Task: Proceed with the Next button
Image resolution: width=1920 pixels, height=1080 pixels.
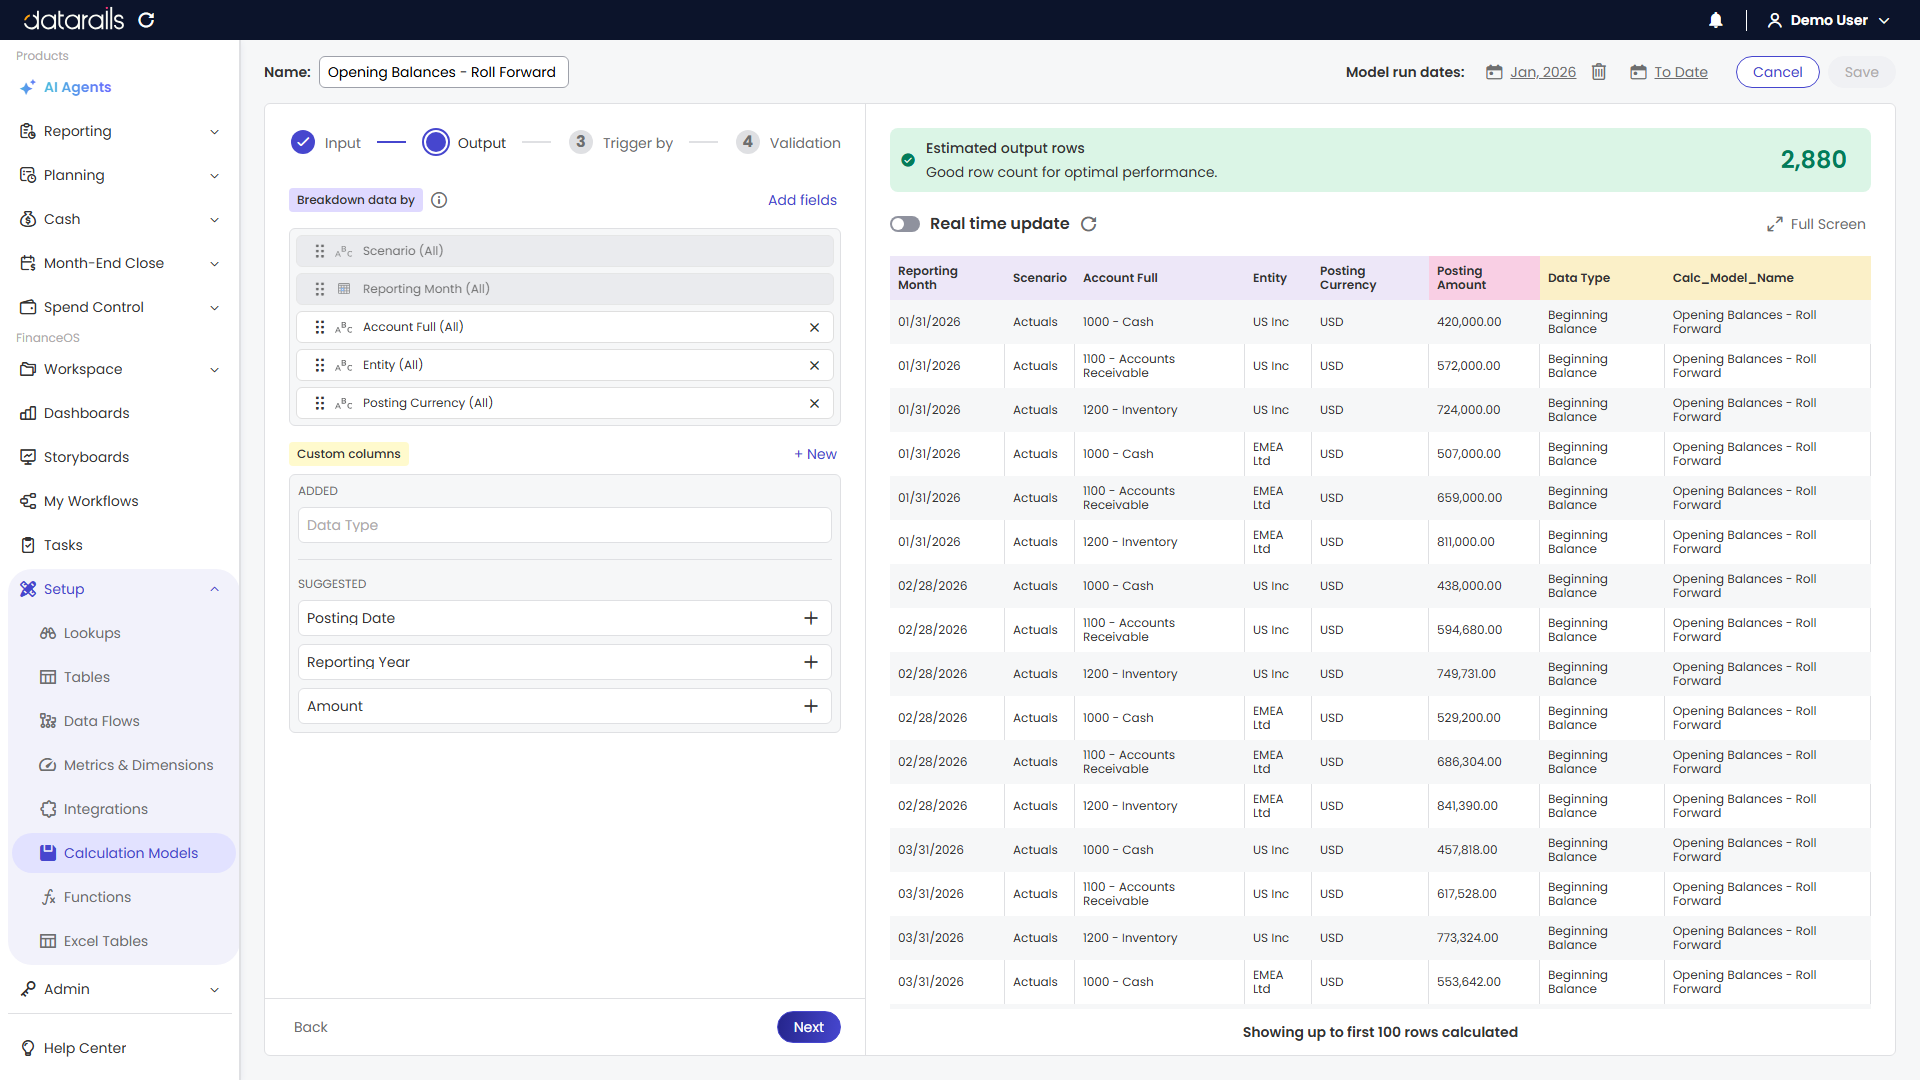Action: click(809, 1027)
